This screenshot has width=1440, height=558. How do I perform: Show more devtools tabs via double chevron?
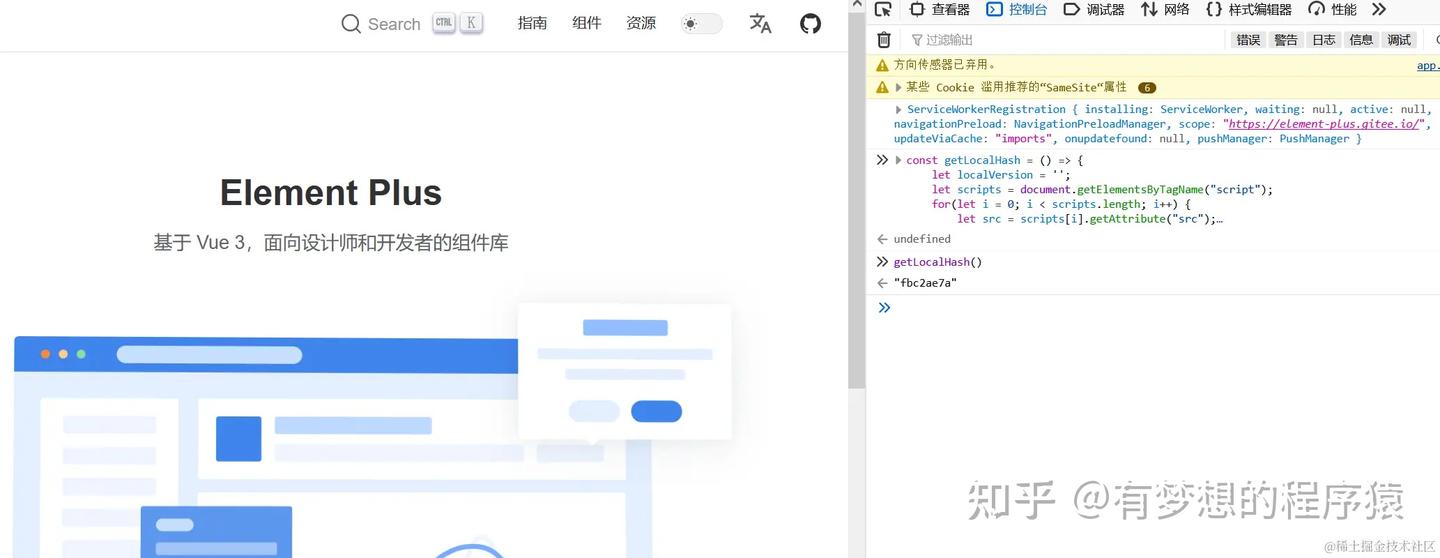click(x=1379, y=9)
